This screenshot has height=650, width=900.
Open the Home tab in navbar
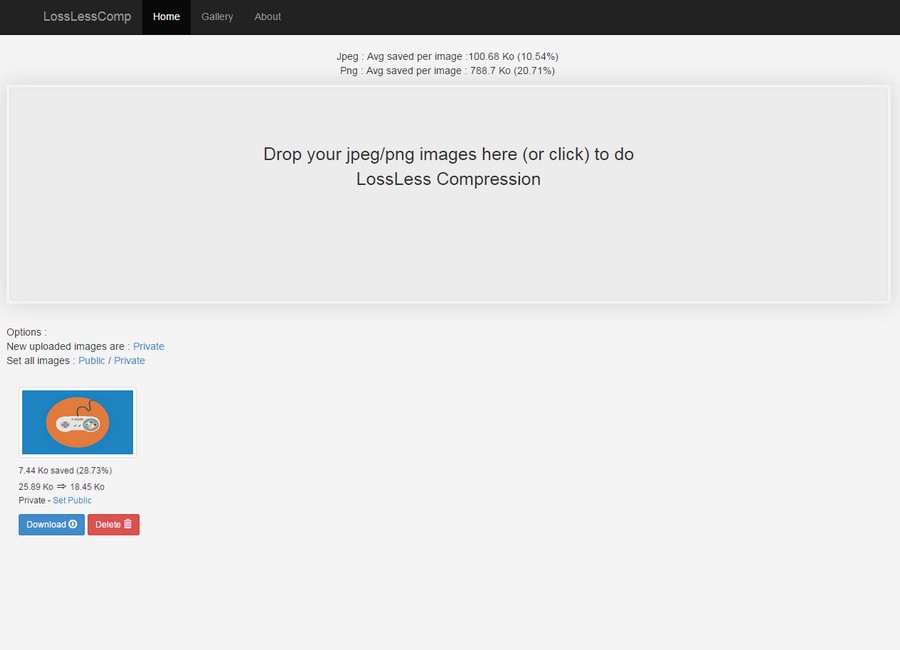pos(166,17)
